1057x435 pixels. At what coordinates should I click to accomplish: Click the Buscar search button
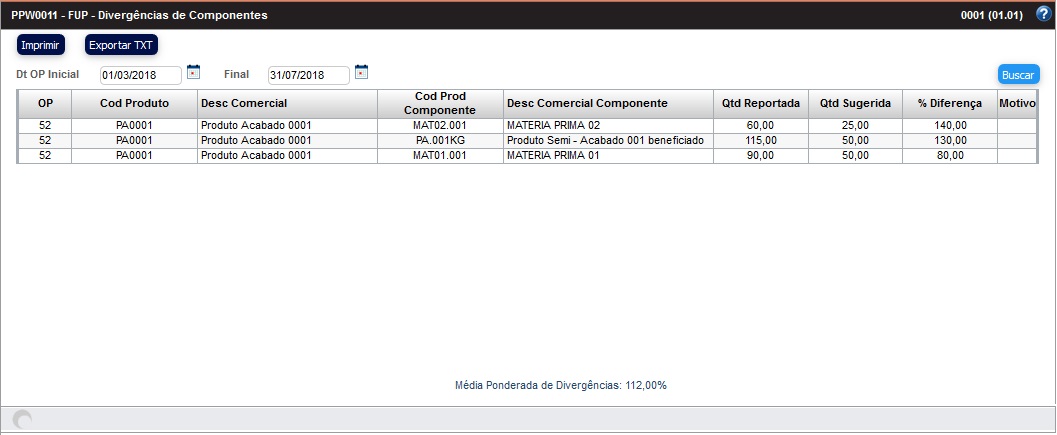coord(1018,75)
